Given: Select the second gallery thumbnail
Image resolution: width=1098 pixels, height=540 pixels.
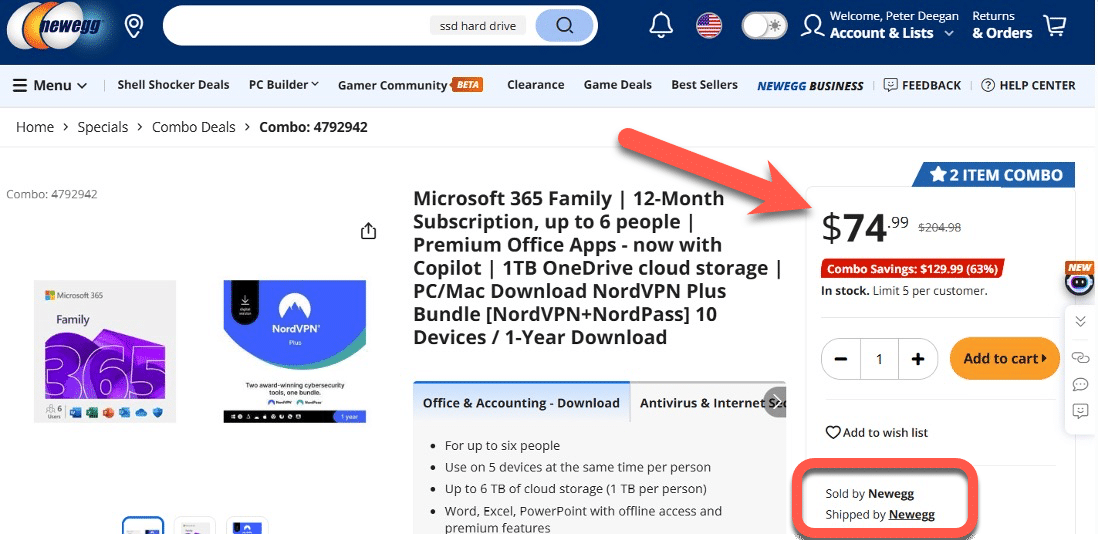Looking at the screenshot, I should [195, 525].
